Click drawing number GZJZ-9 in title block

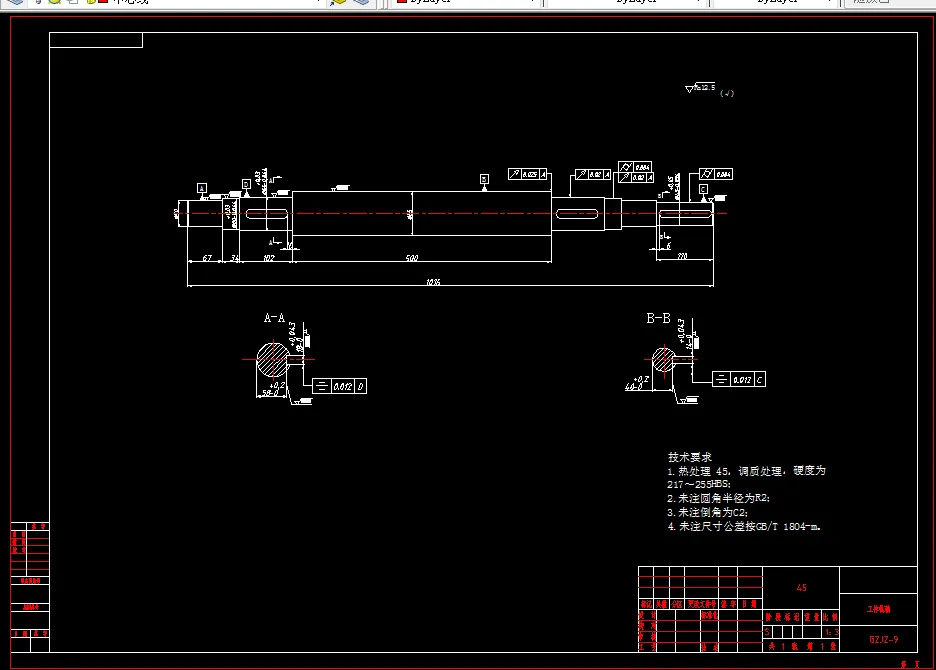pyautogui.click(x=883, y=639)
